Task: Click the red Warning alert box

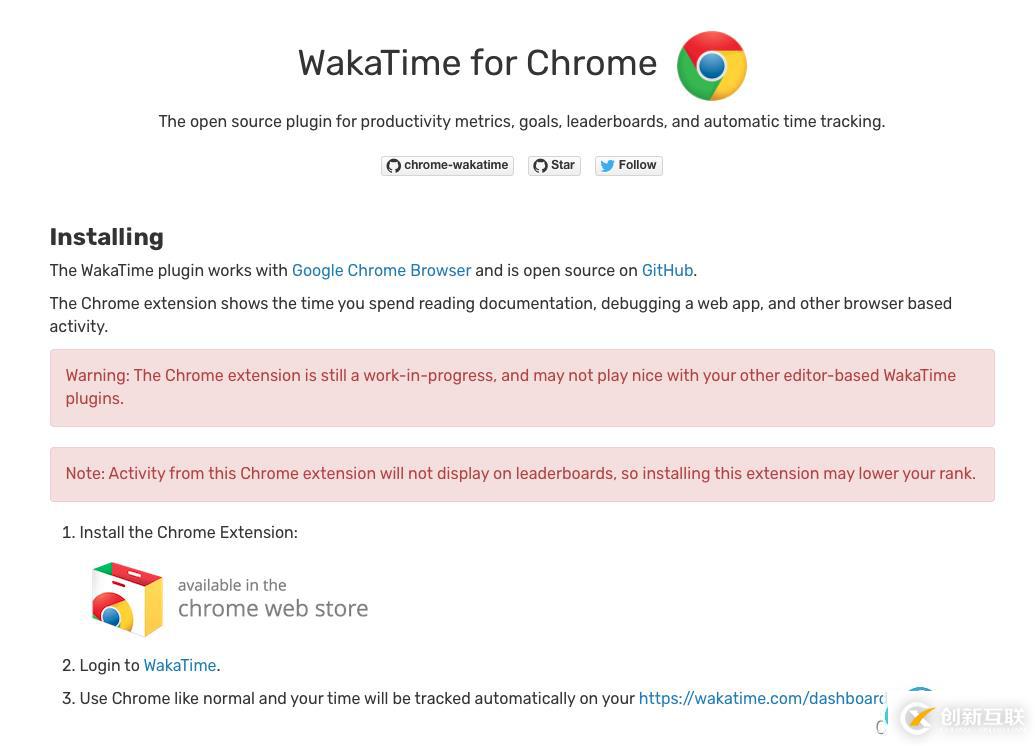Action: click(x=522, y=388)
